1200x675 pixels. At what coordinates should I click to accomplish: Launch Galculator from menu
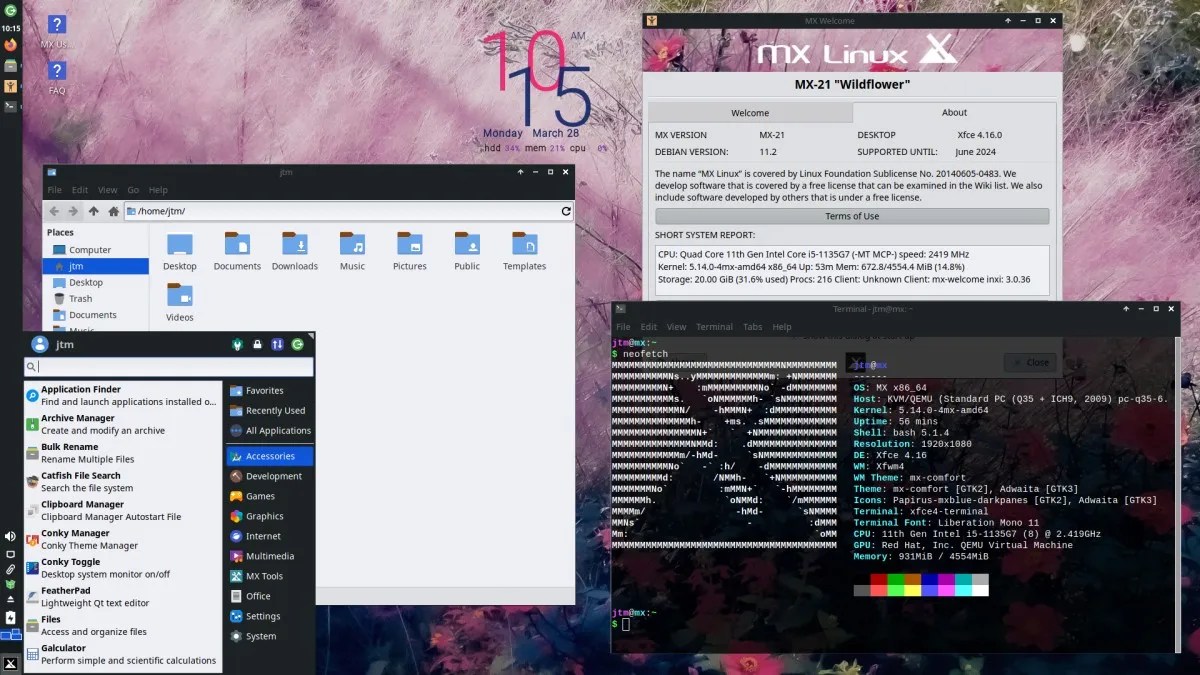coord(122,654)
